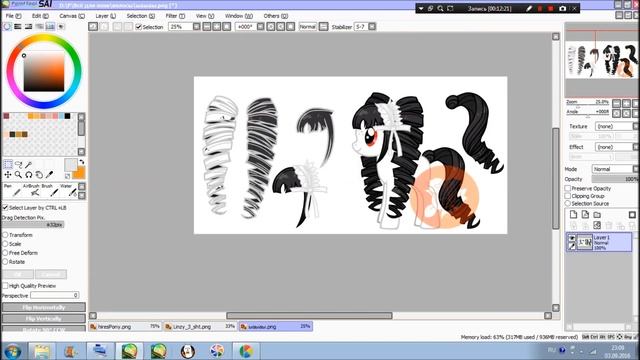640x360 pixels.
Task: Click the Flip Horizontally button
Action: click(x=44, y=307)
